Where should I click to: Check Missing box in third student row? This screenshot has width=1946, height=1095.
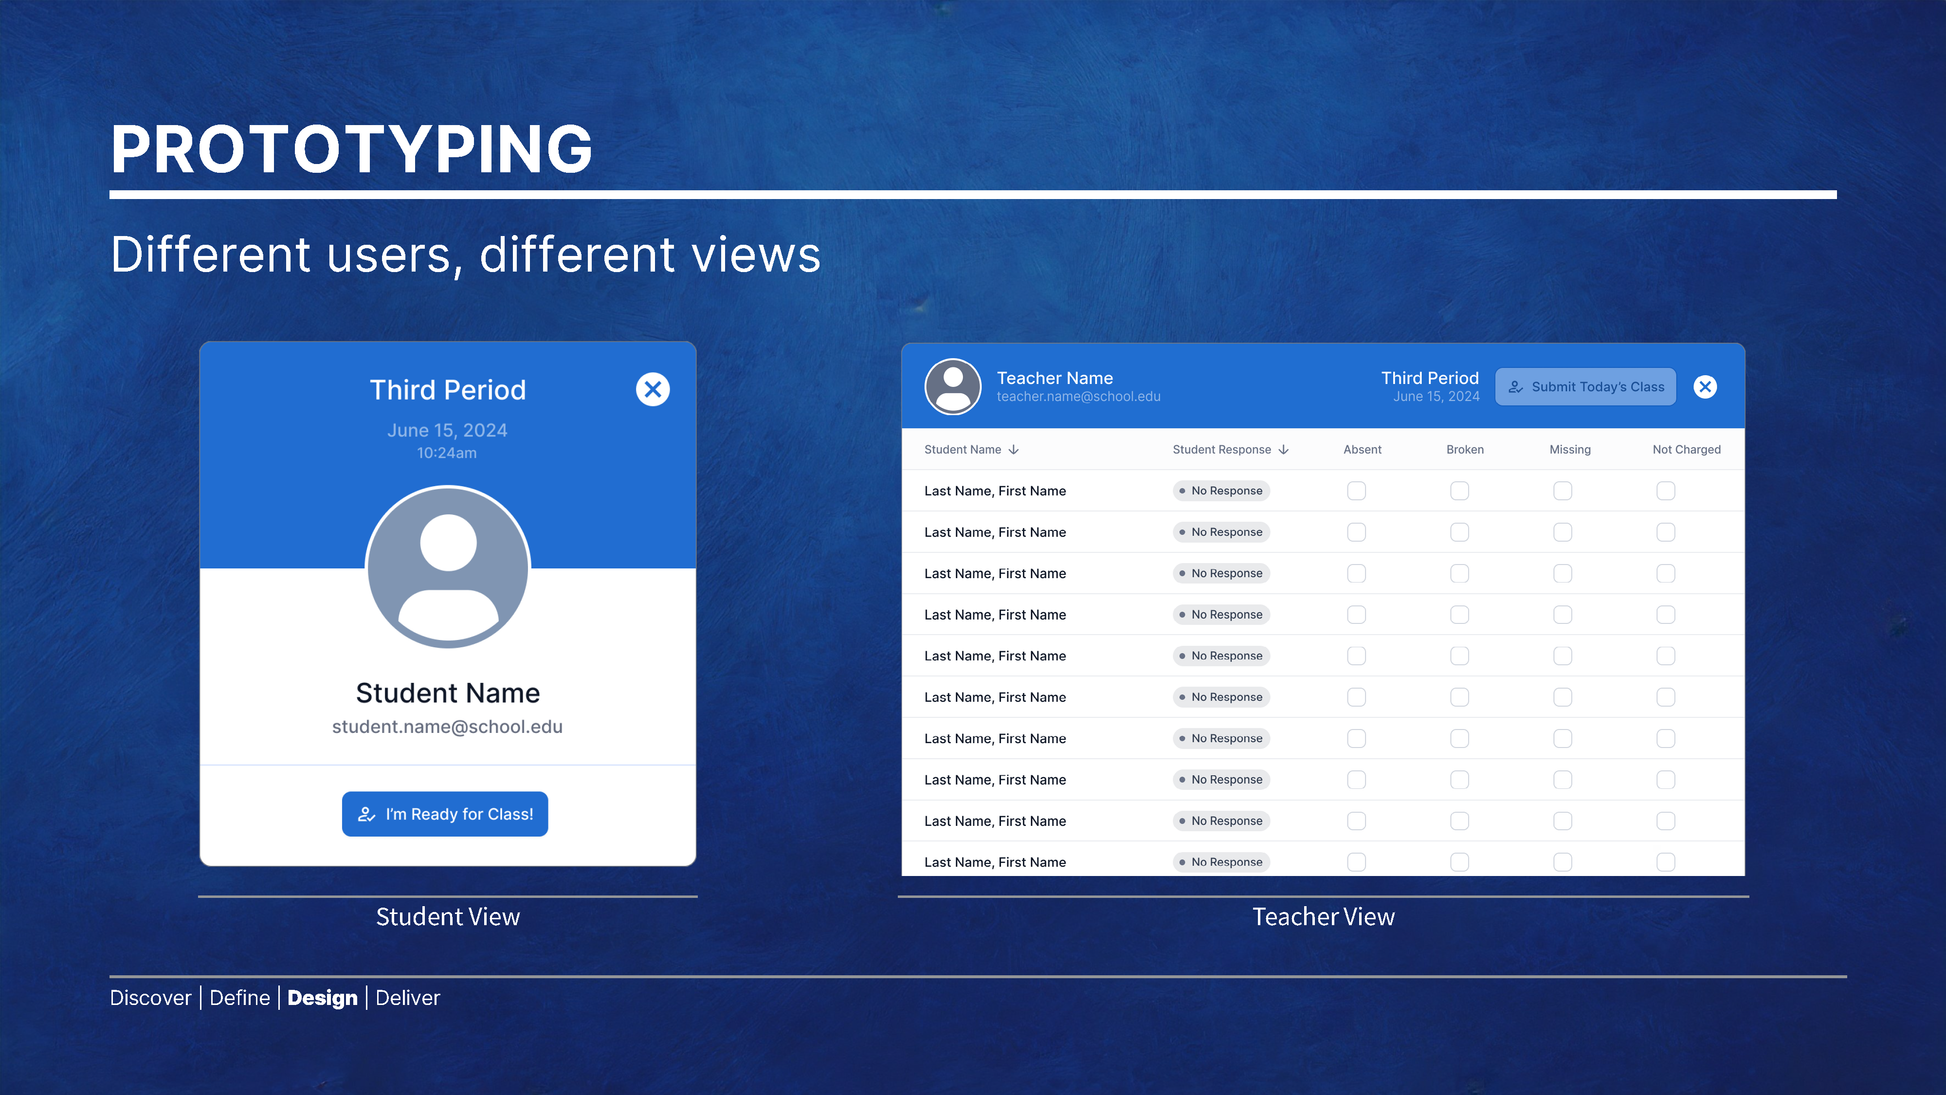(x=1563, y=574)
